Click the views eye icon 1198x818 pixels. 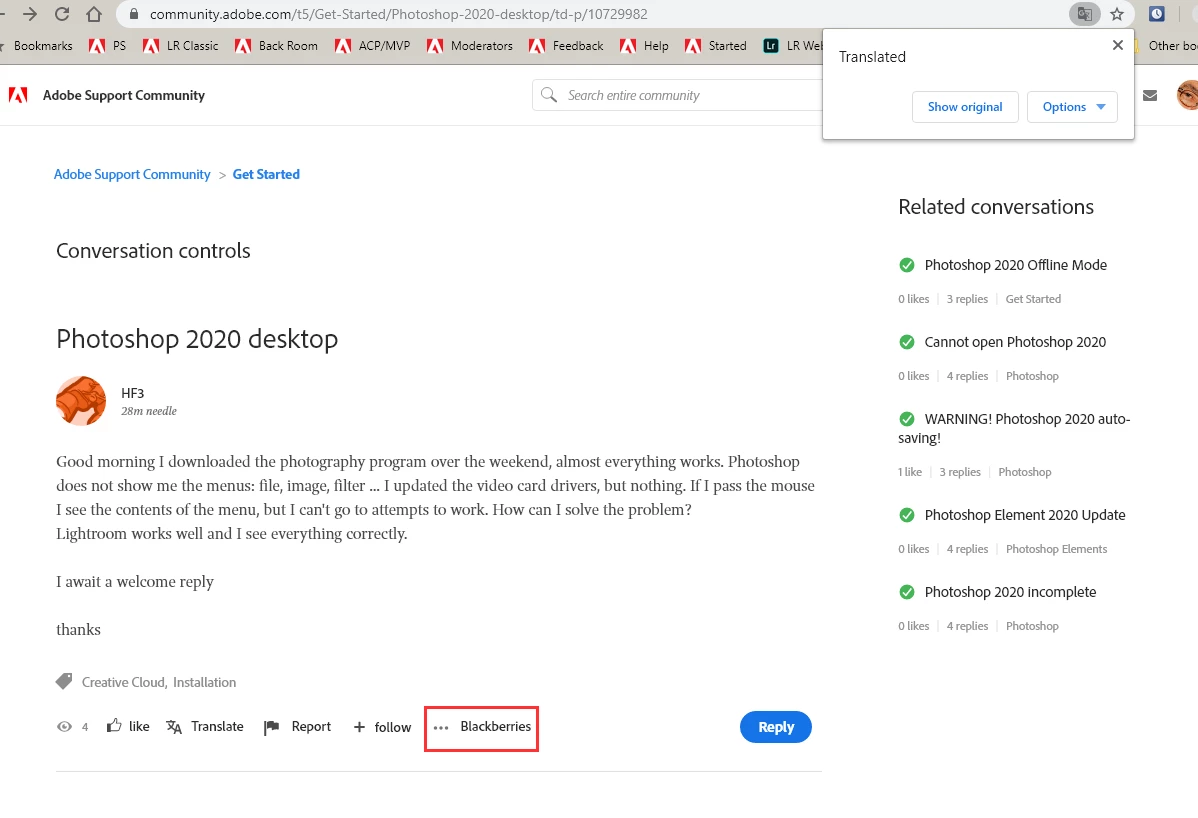65,726
